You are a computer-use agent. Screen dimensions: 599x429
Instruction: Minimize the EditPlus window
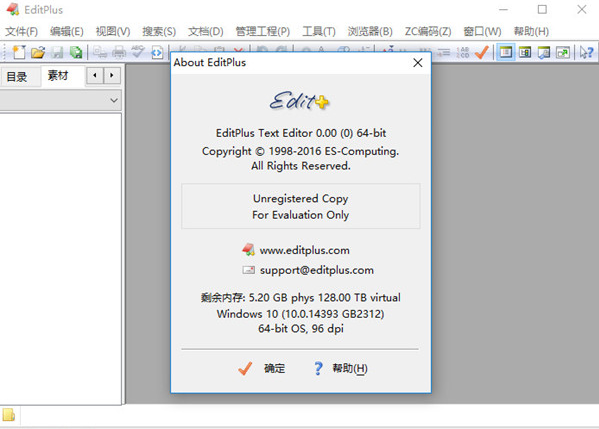[x=503, y=10]
